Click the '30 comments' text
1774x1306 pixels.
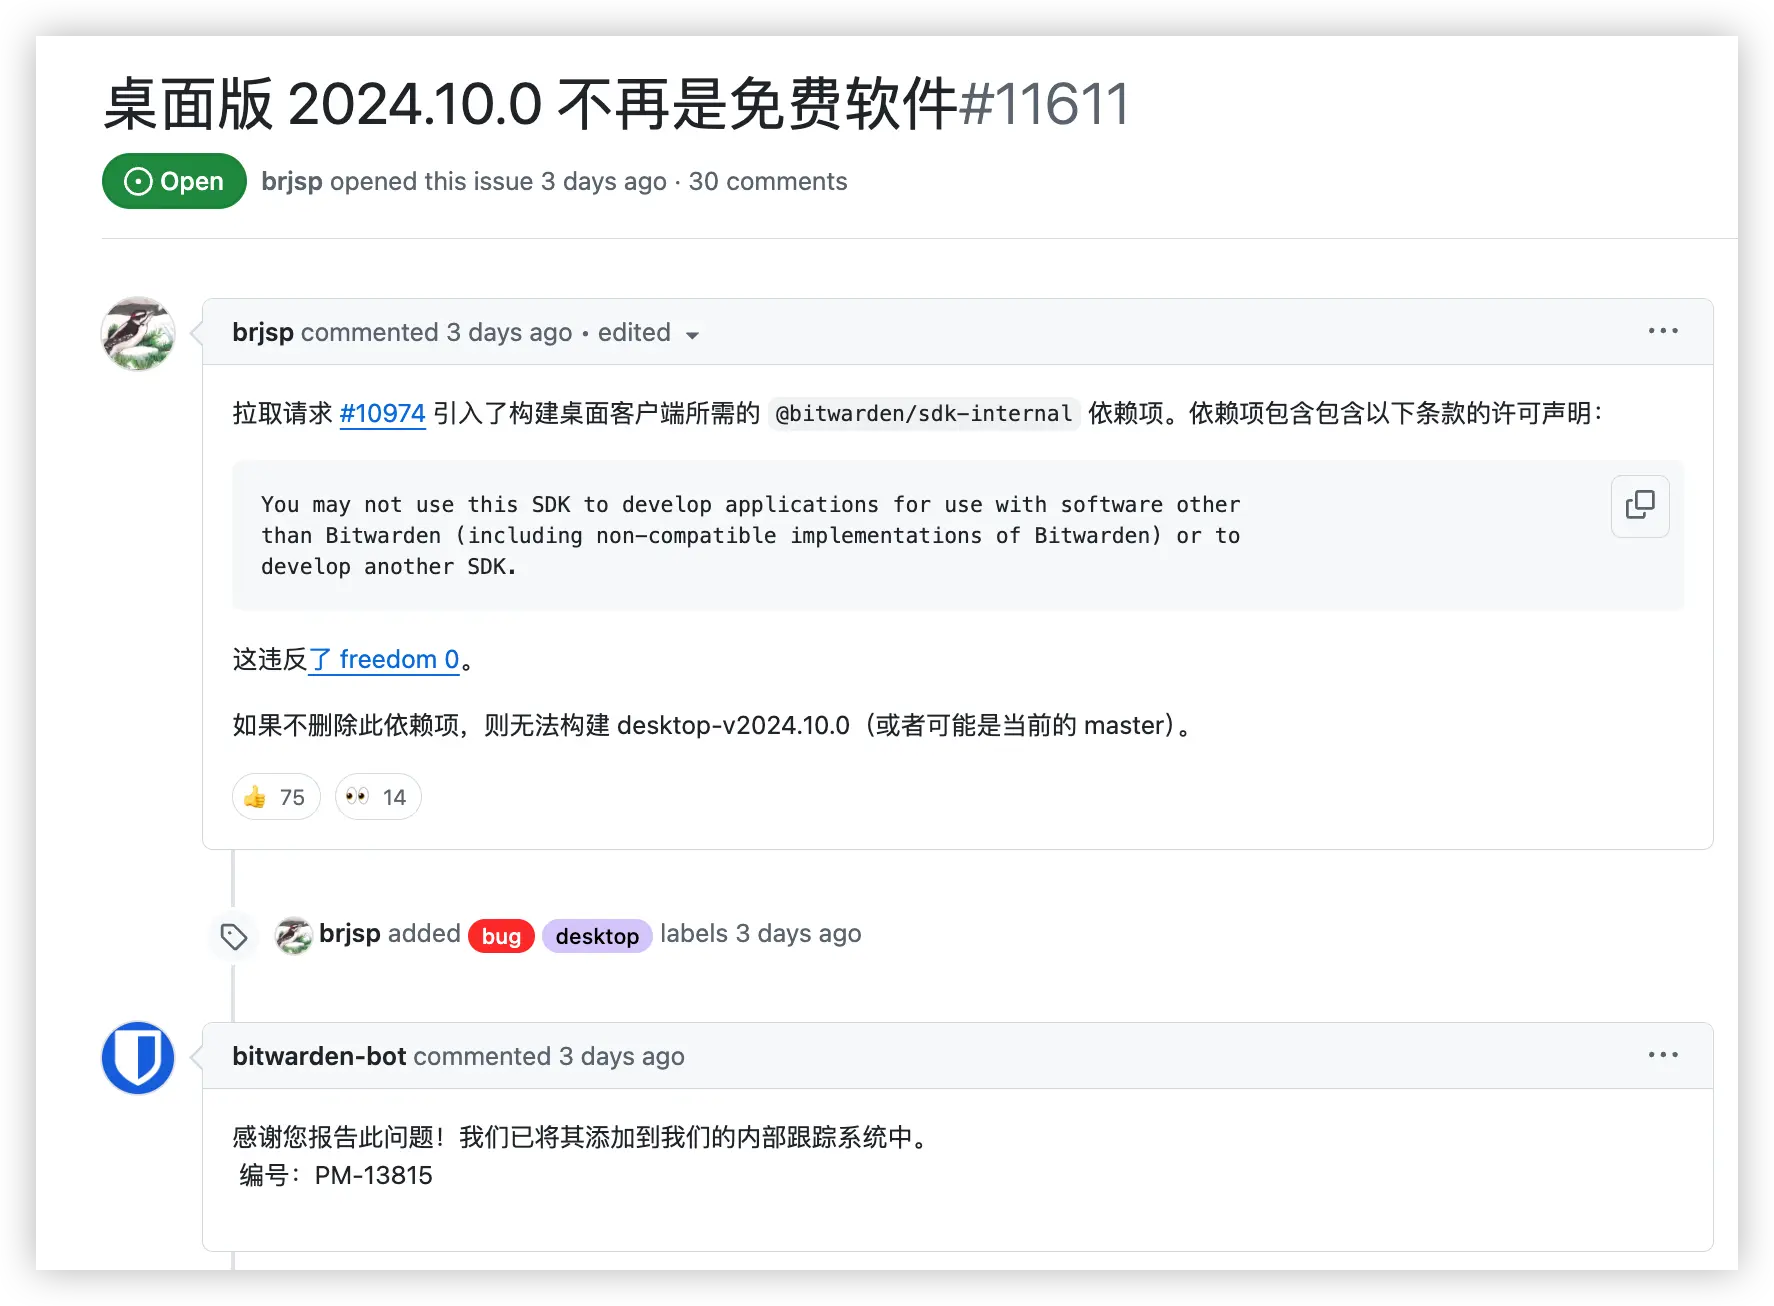(768, 181)
